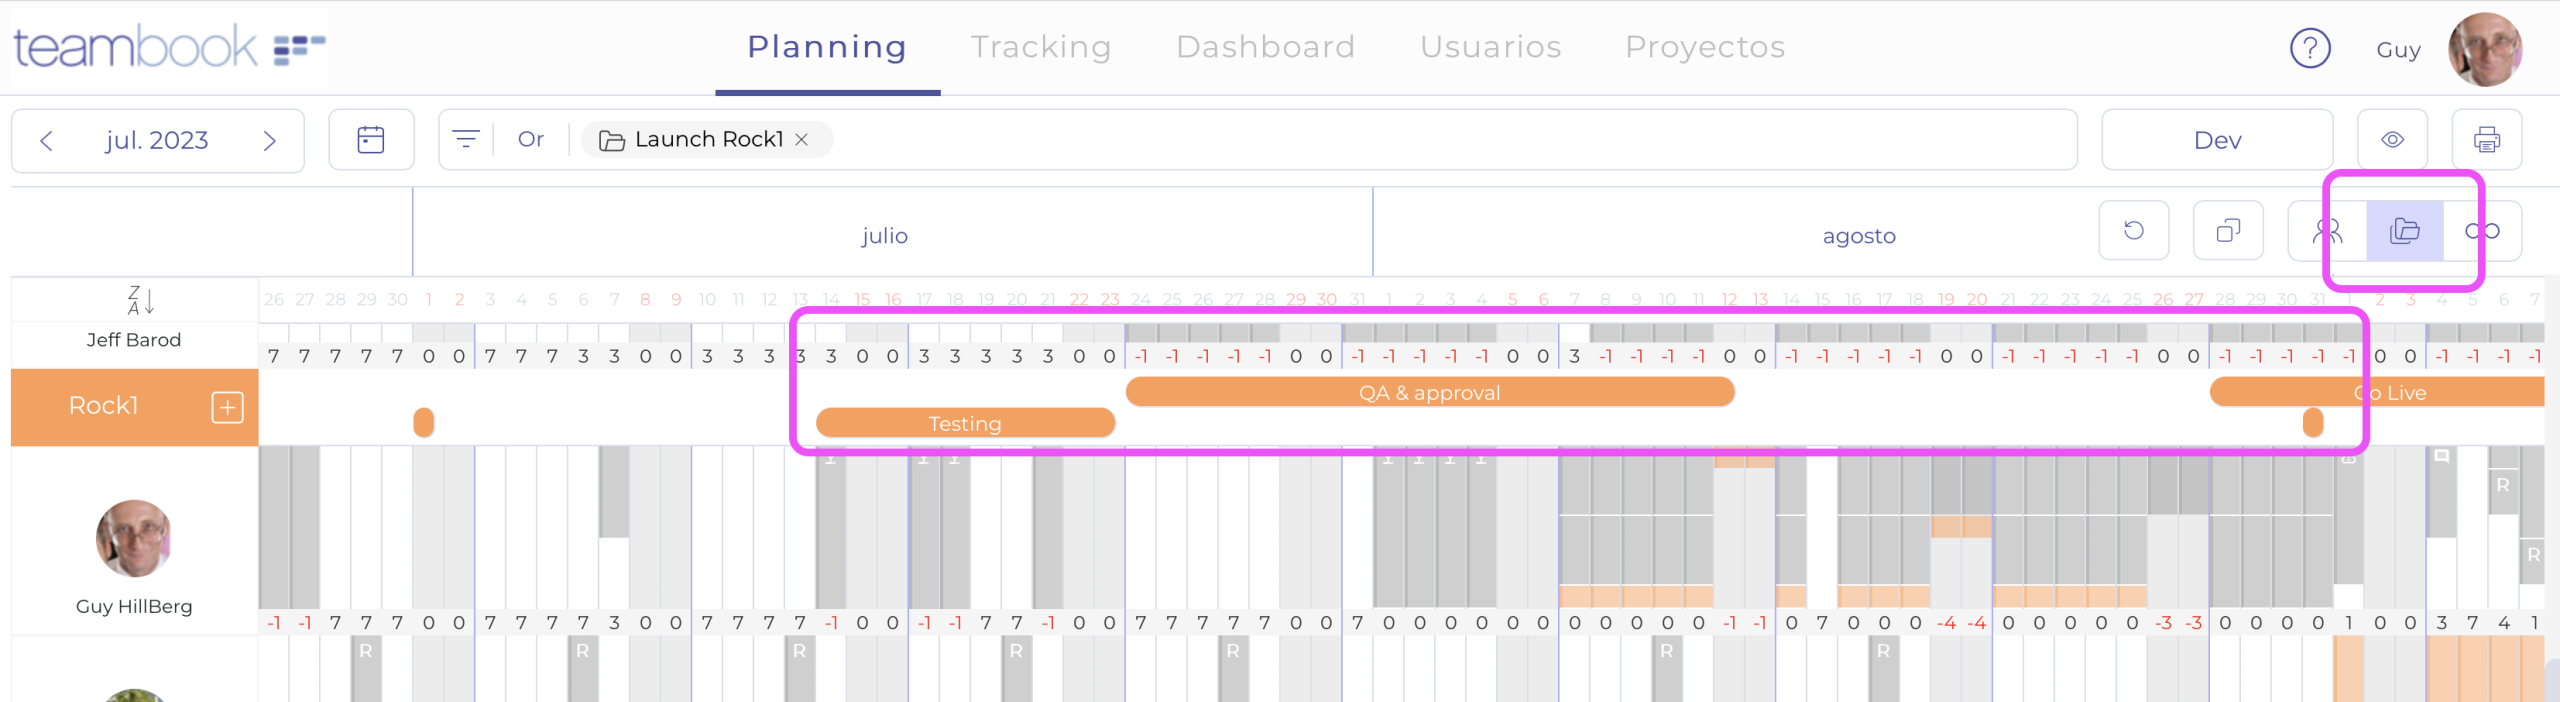This screenshot has height=702, width=2560.
Task: Click the plus icon on Rock1 row
Action: 227,407
